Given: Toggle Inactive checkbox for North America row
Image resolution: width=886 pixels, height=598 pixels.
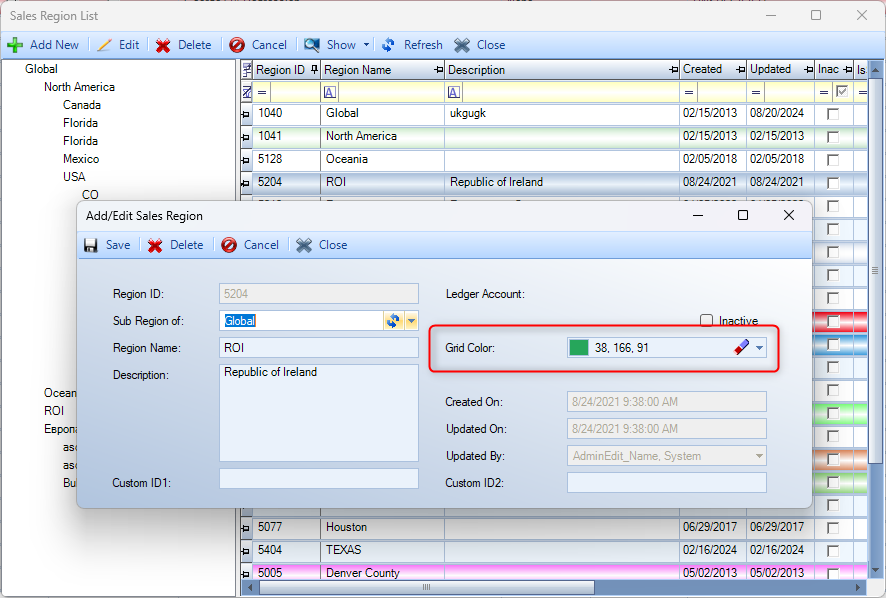Looking at the screenshot, I should click(x=833, y=137).
